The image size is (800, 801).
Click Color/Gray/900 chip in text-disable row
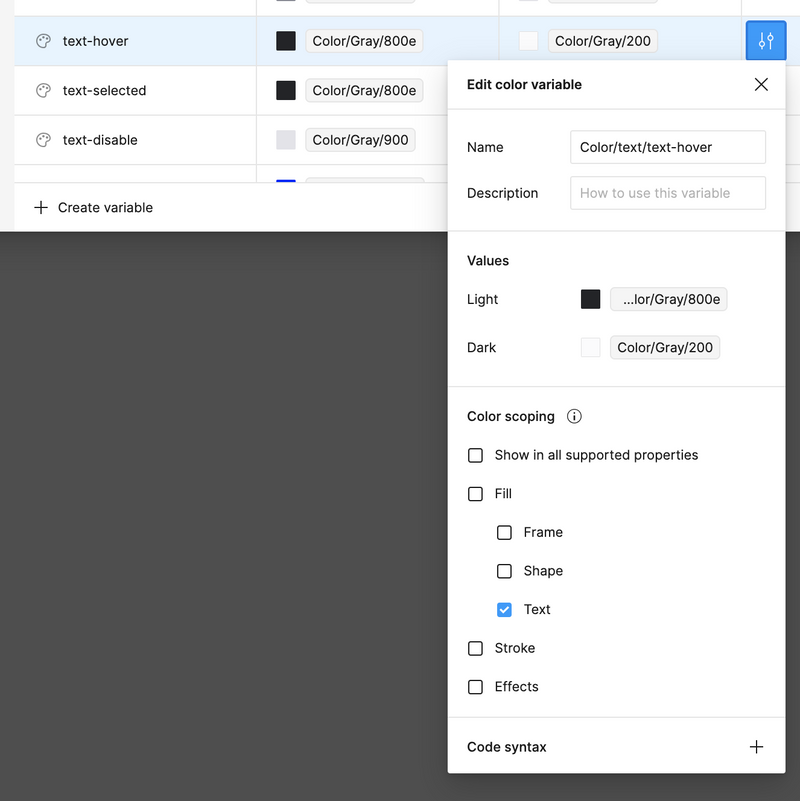tap(361, 140)
